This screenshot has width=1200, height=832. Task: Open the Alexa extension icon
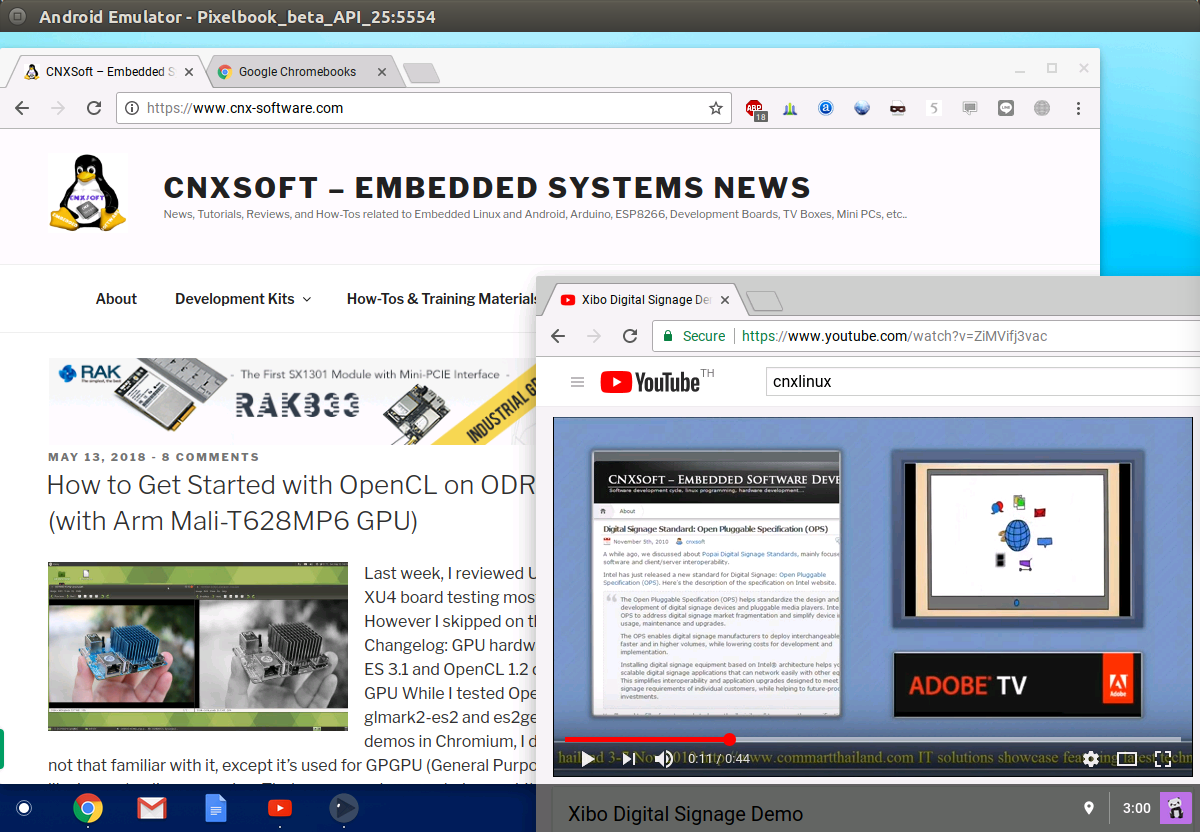(826, 108)
